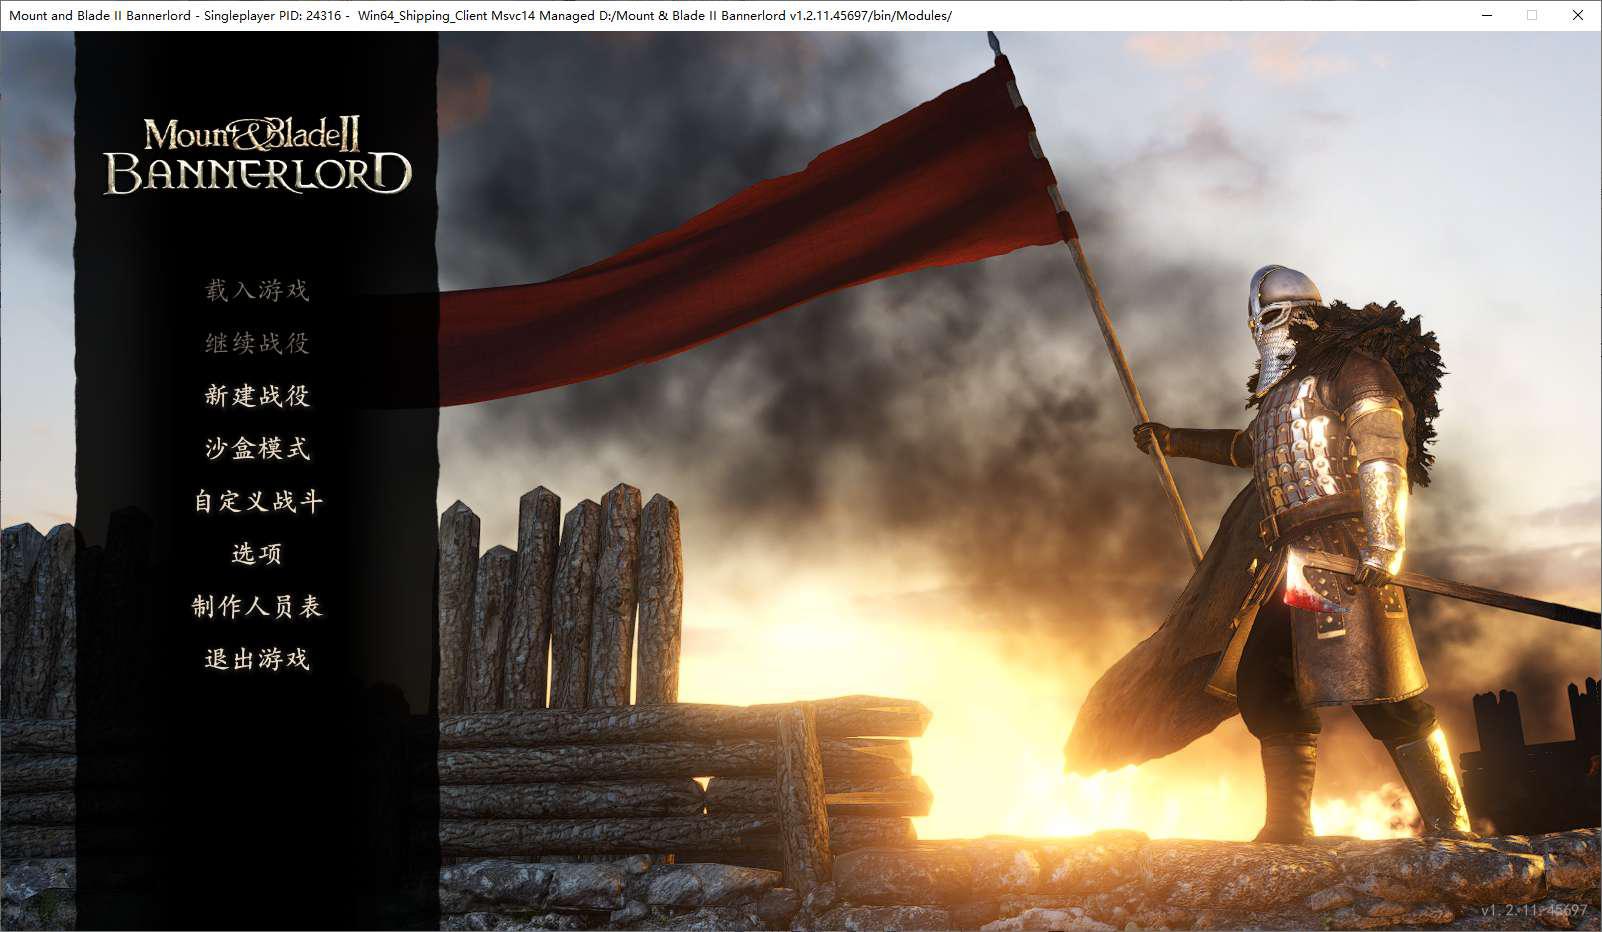This screenshot has width=1602, height=932.
Task: Start a new campaign with 新建战役
Action: click(x=257, y=396)
